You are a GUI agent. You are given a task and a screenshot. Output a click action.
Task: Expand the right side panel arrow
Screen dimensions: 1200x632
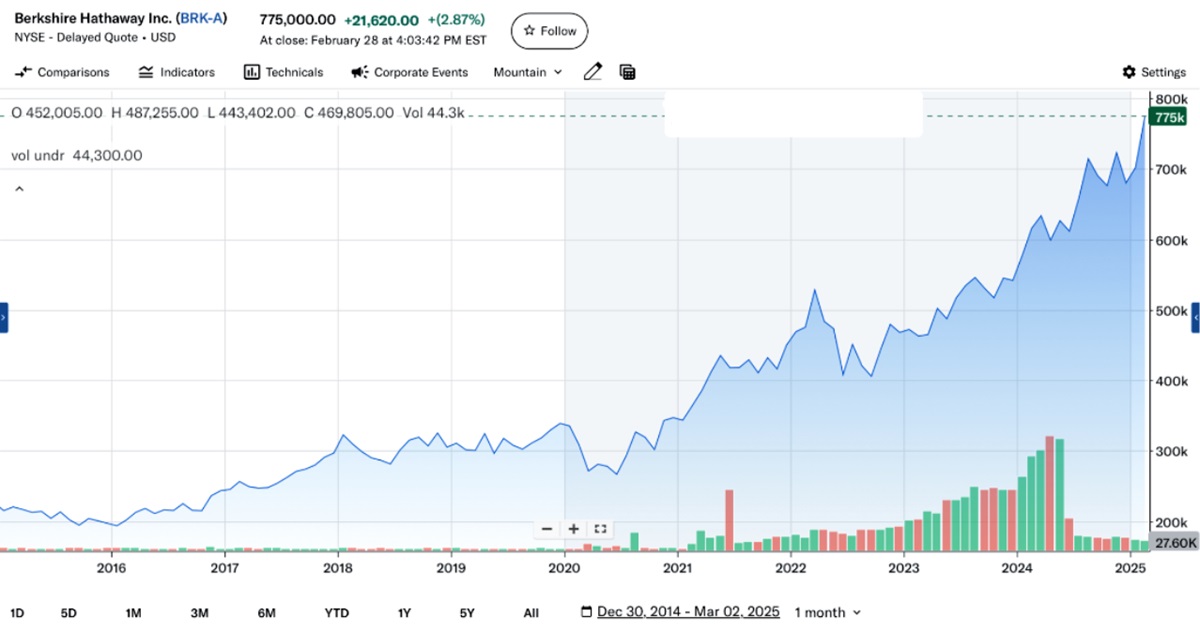(1195, 317)
